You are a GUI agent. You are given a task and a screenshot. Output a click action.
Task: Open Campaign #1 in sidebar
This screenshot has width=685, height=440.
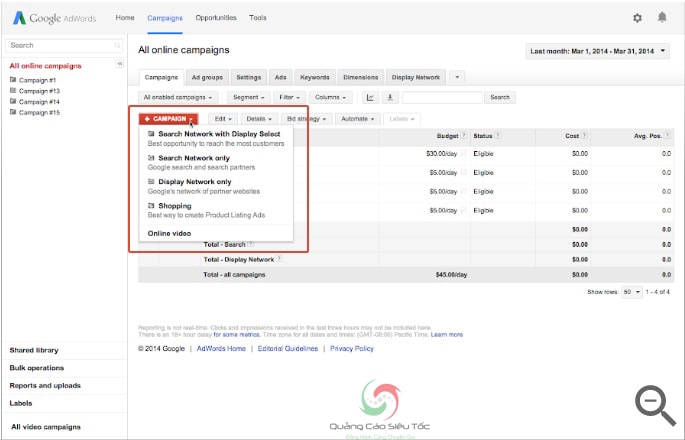tap(37, 80)
